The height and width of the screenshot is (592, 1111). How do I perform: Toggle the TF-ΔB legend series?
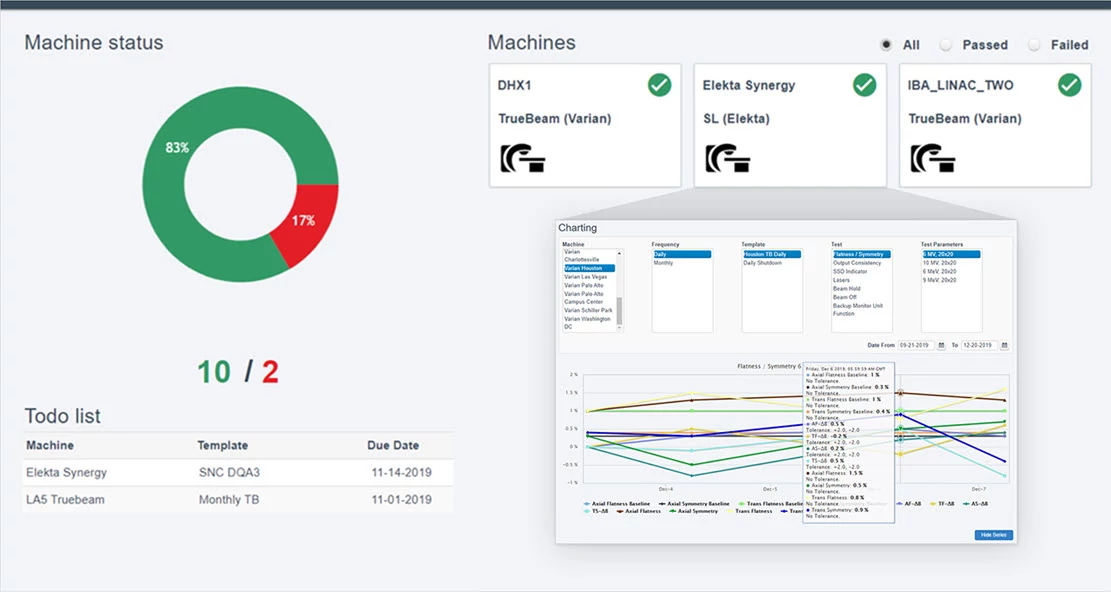tap(942, 503)
